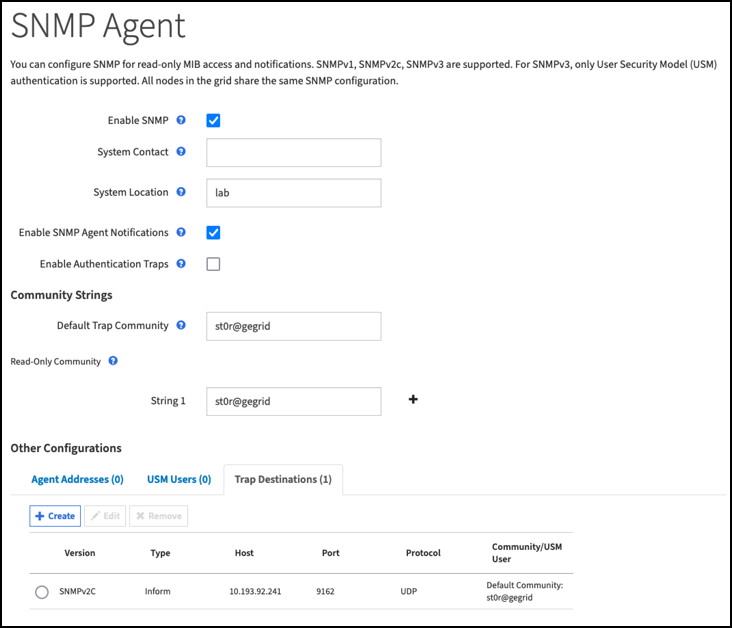Open the USM Users tab

(x=179, y=480)
